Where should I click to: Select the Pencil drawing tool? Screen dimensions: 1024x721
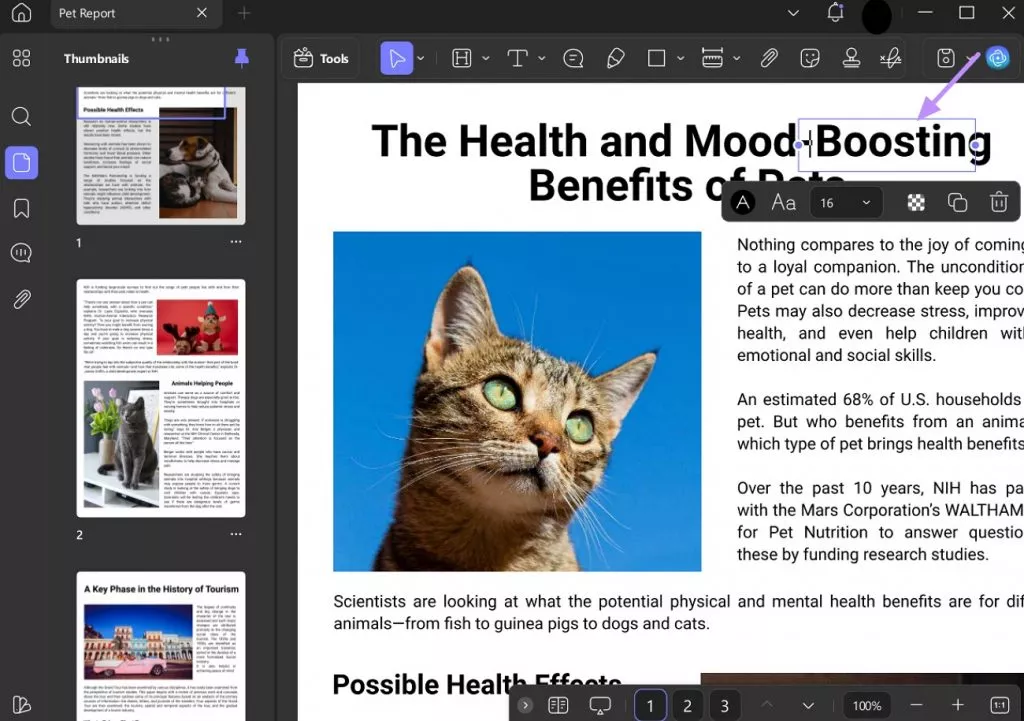tap(615, 58)
